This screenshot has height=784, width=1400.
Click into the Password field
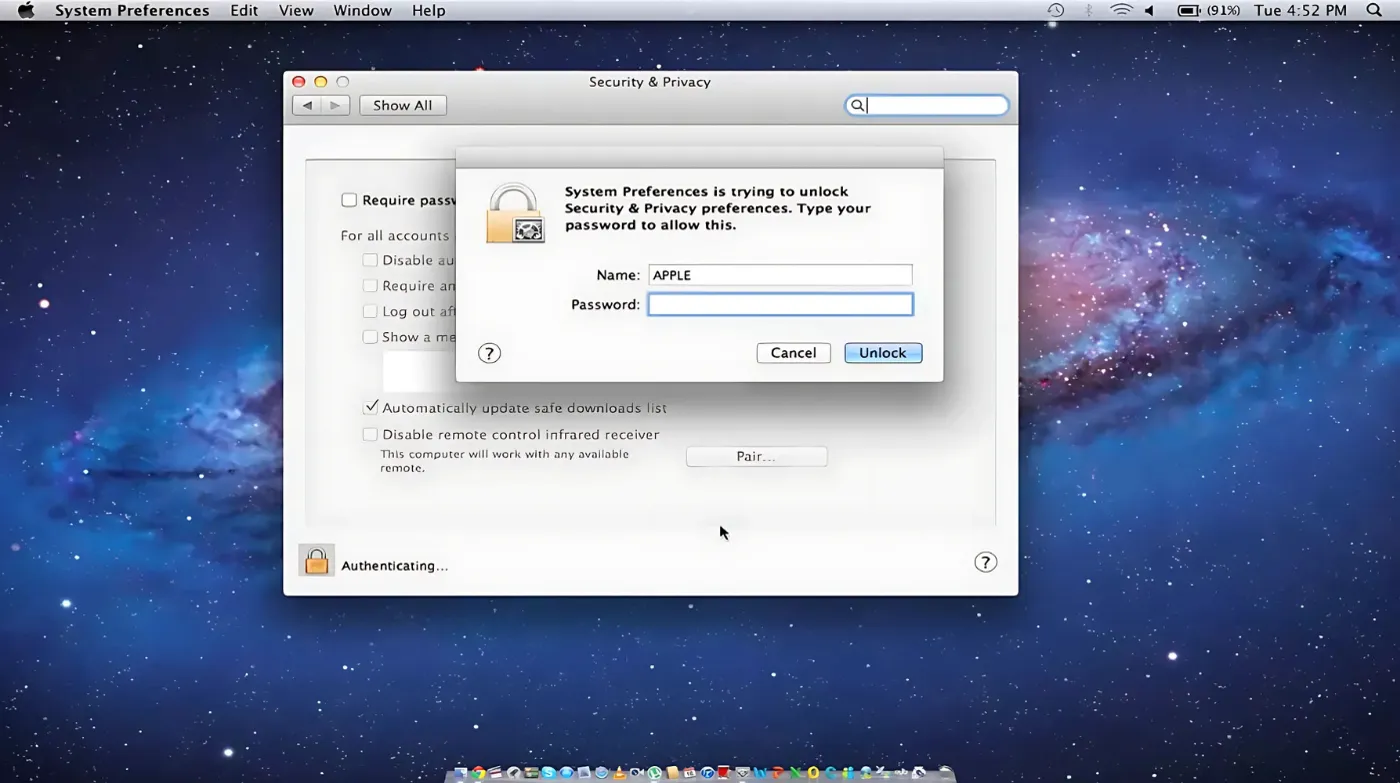point(780,304)
